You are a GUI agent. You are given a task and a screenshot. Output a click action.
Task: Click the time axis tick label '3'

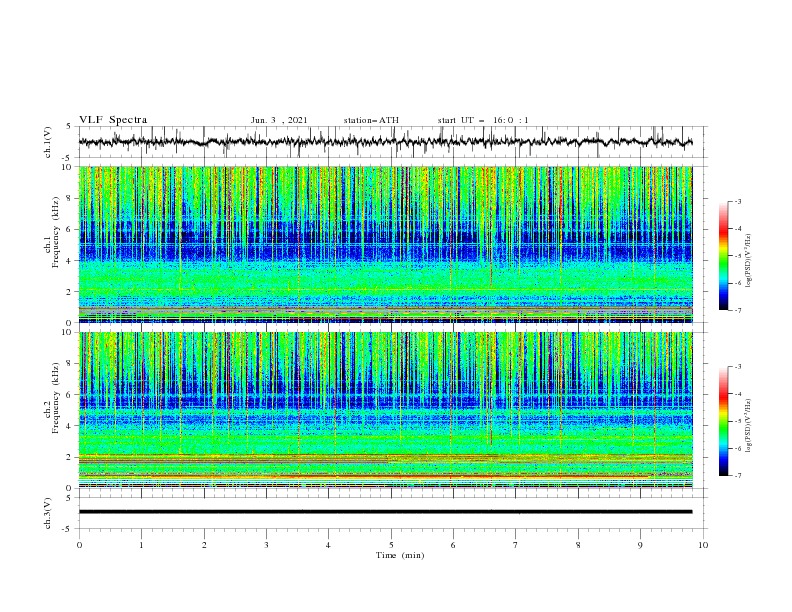click(x=266, y=545)
